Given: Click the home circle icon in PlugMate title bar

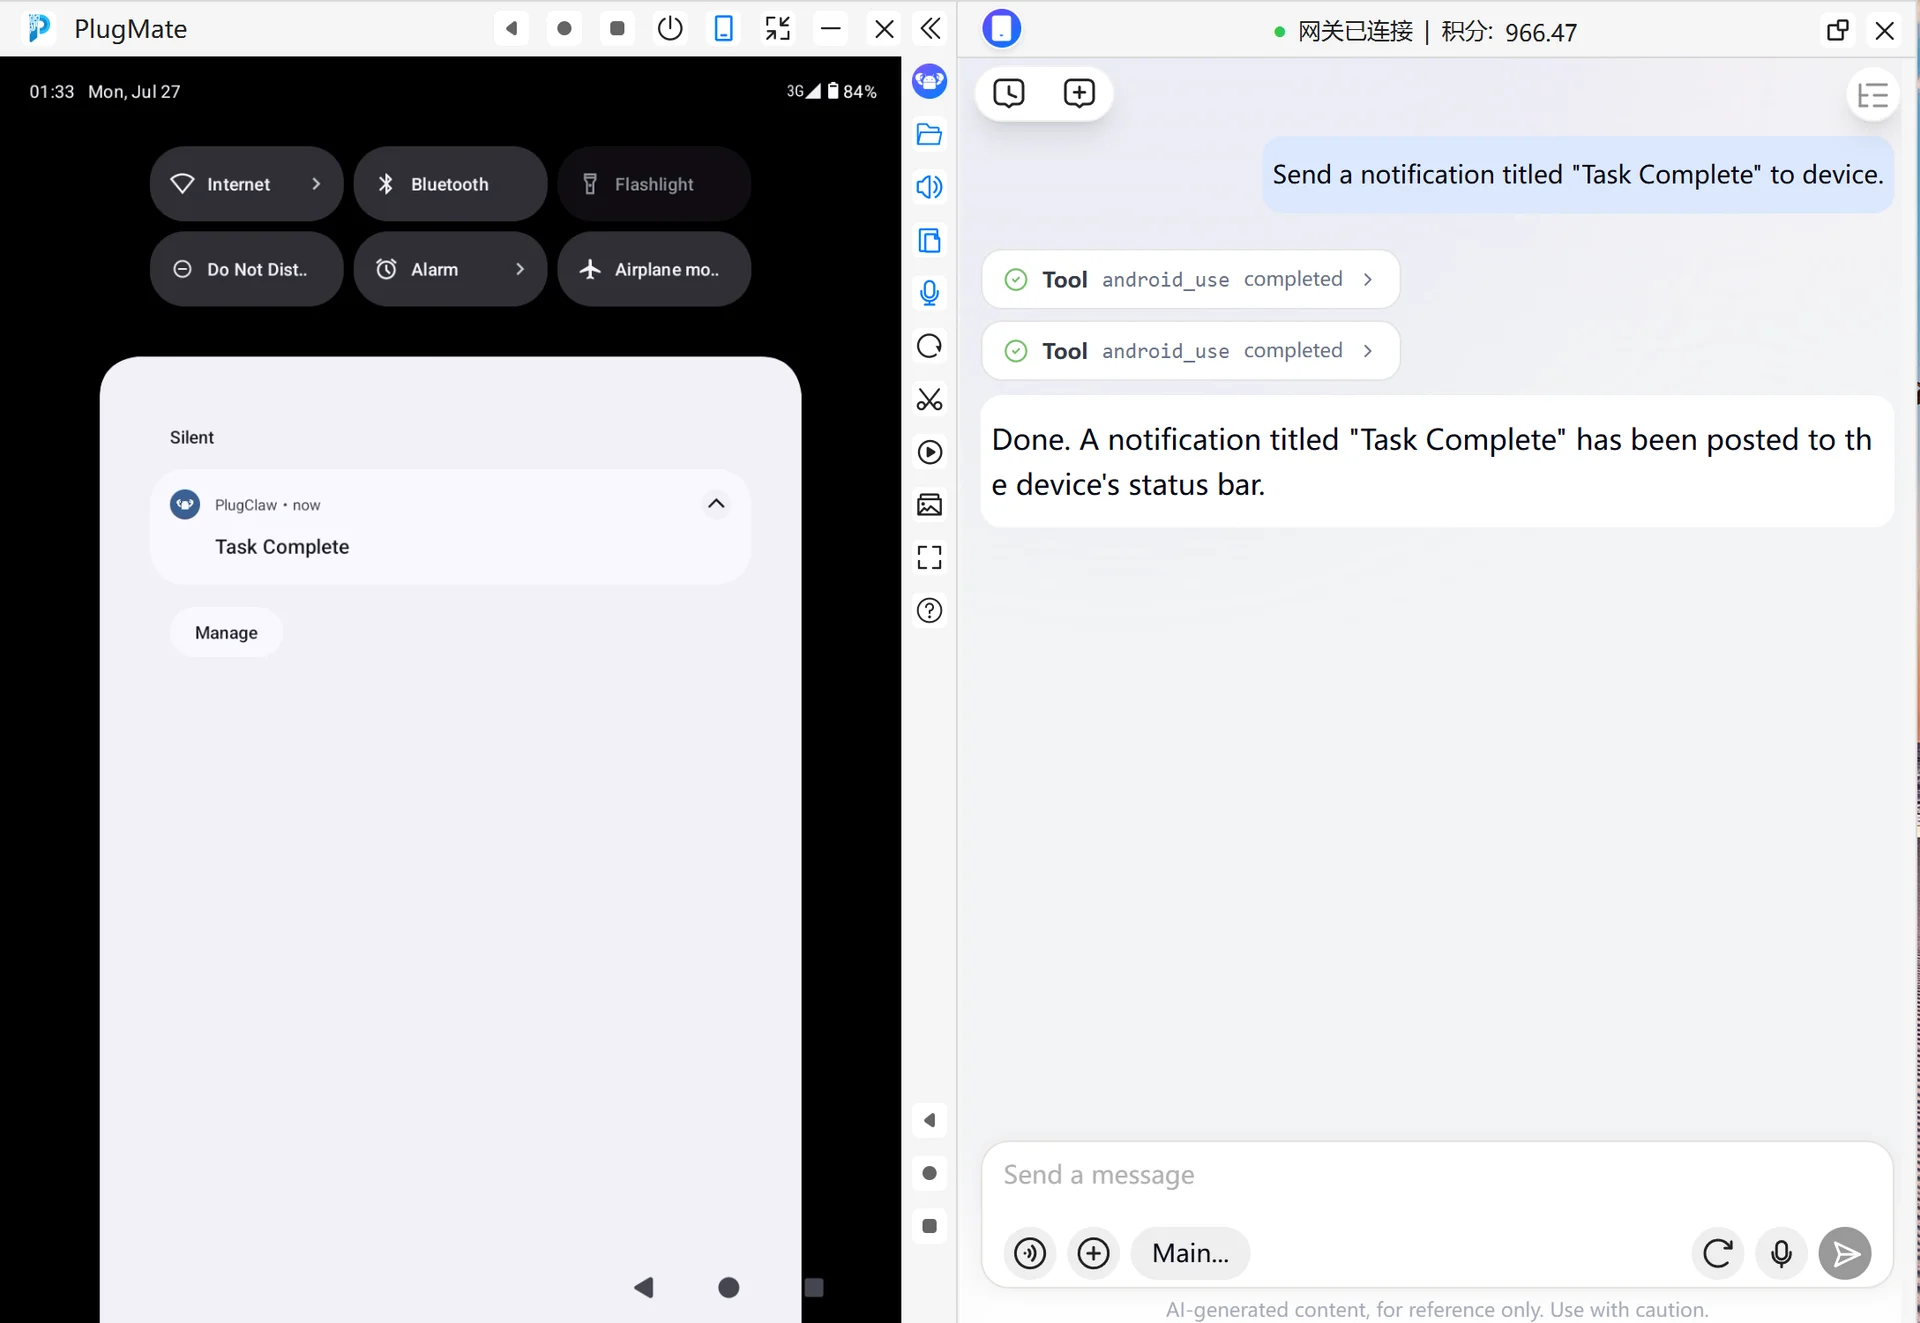Looking at the screenshot, I should 564,29.
